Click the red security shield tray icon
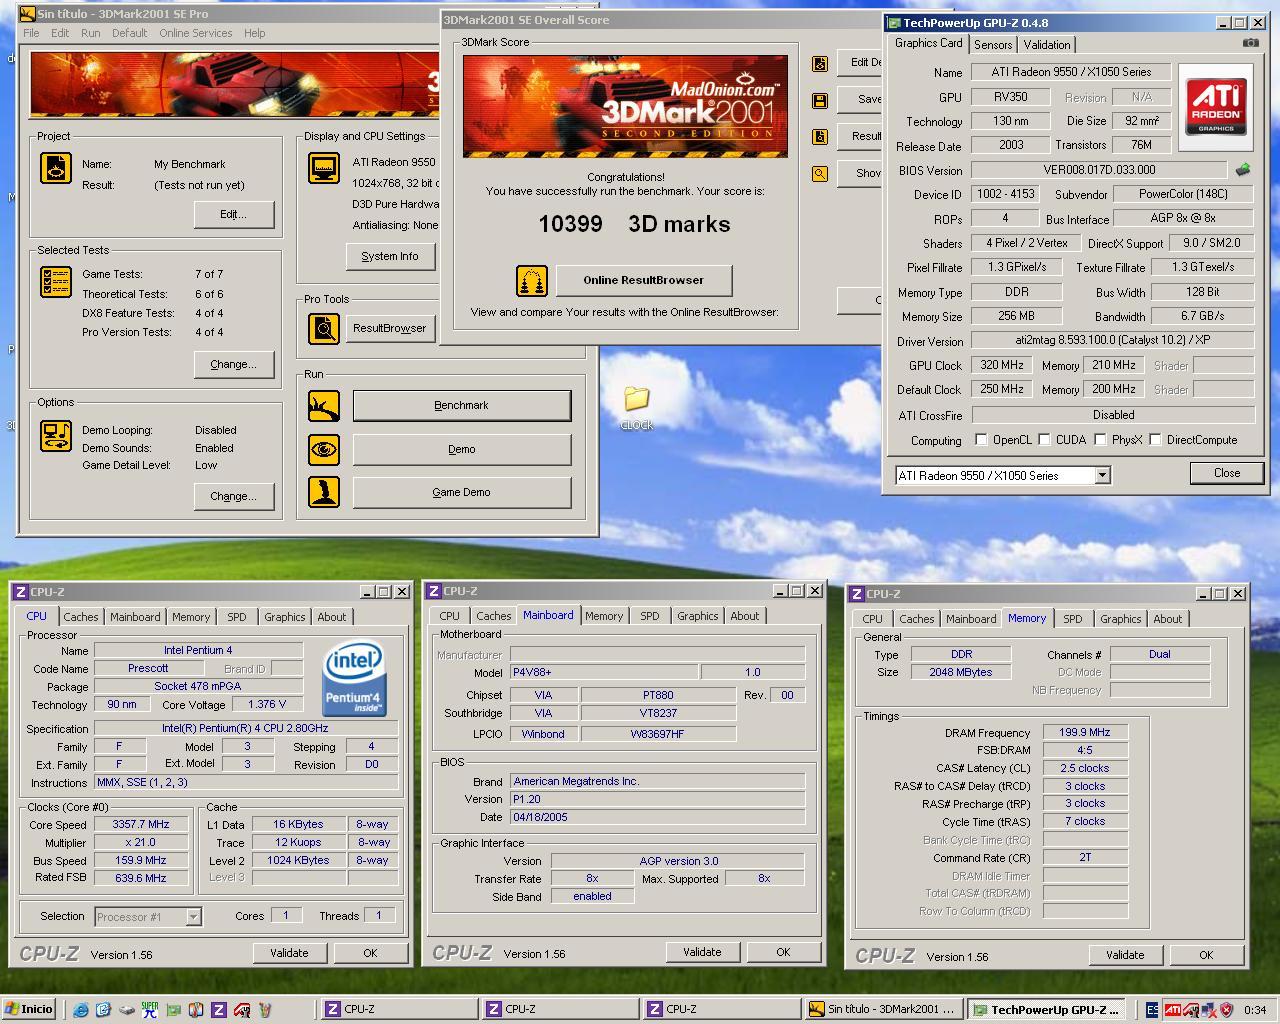 tap(1226, 1010)
